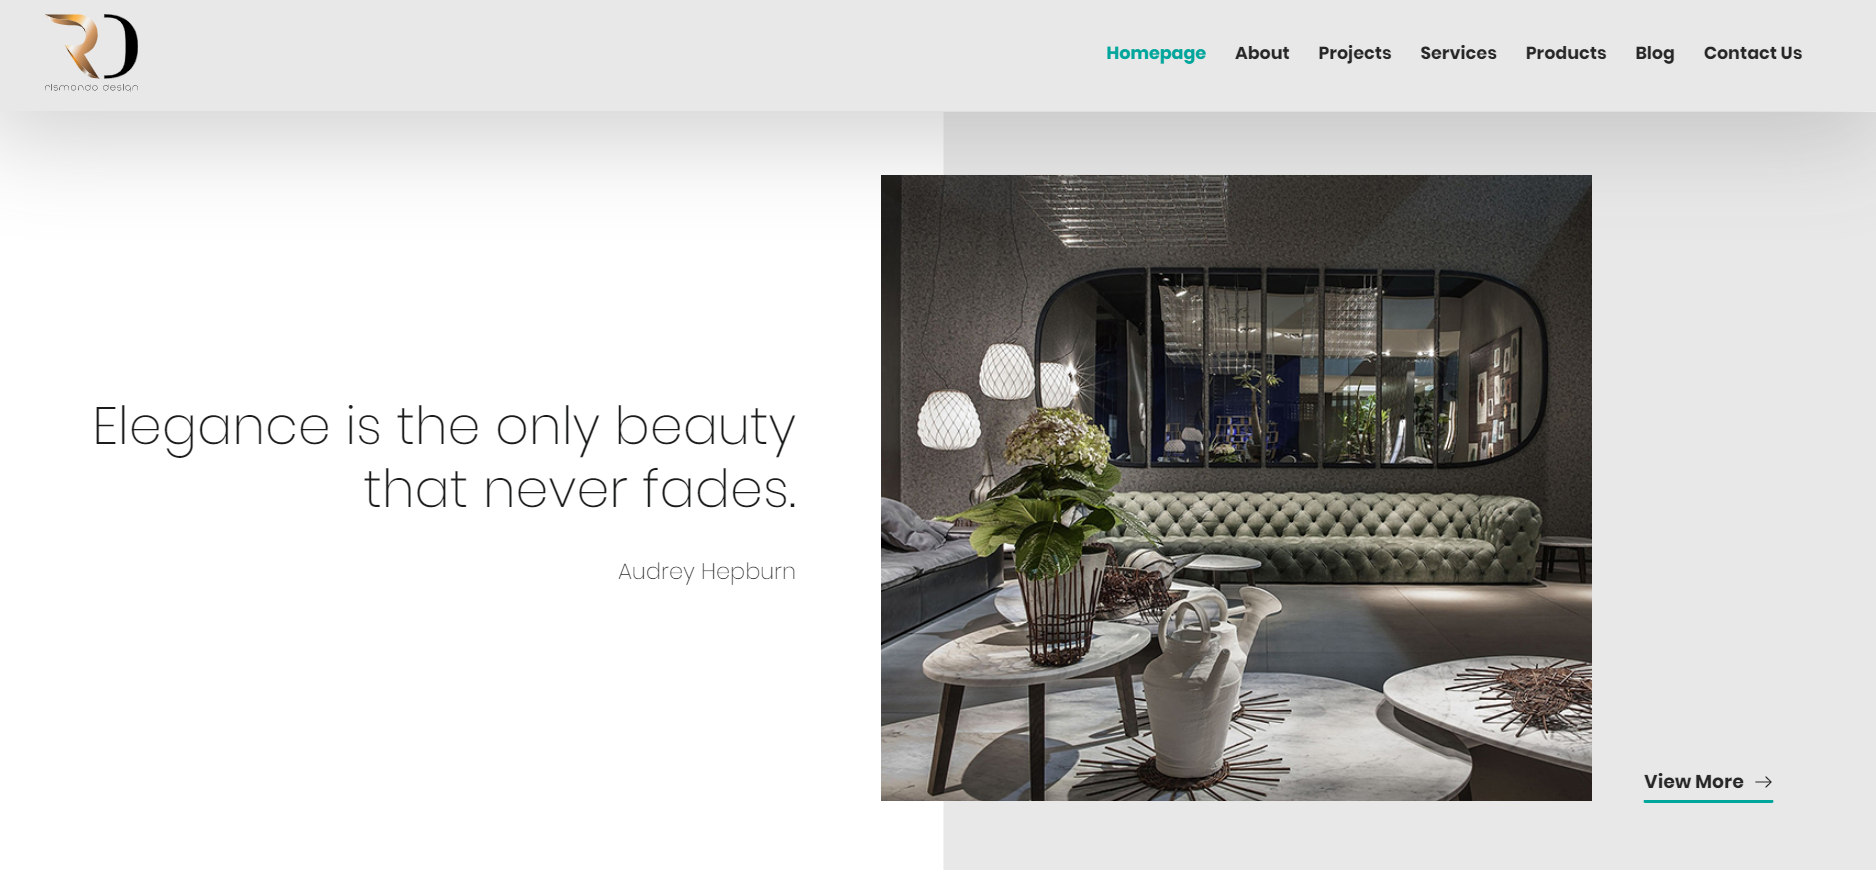The height and width of the screenshot is (870, 1876).
Task: Select Services in the navigation bar
Action: coord(1458,53)
